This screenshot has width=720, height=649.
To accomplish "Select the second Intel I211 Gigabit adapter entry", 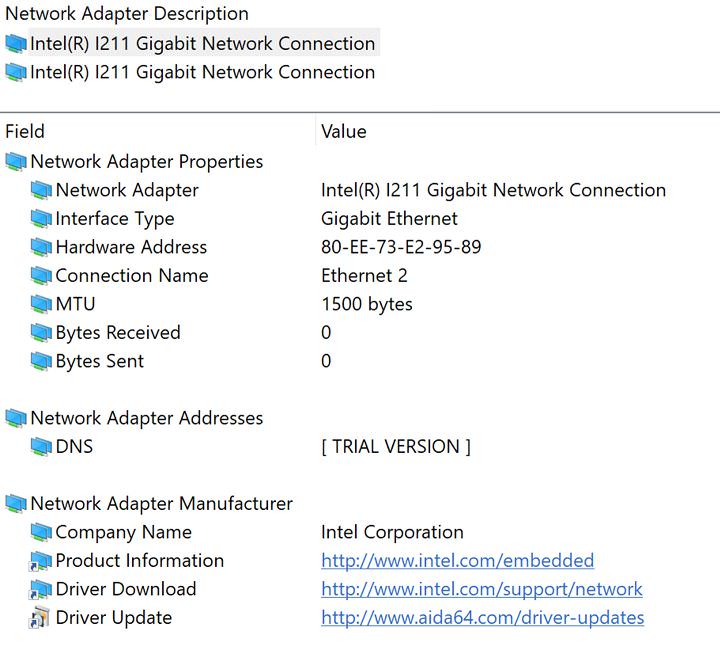I will pos(202,72).
